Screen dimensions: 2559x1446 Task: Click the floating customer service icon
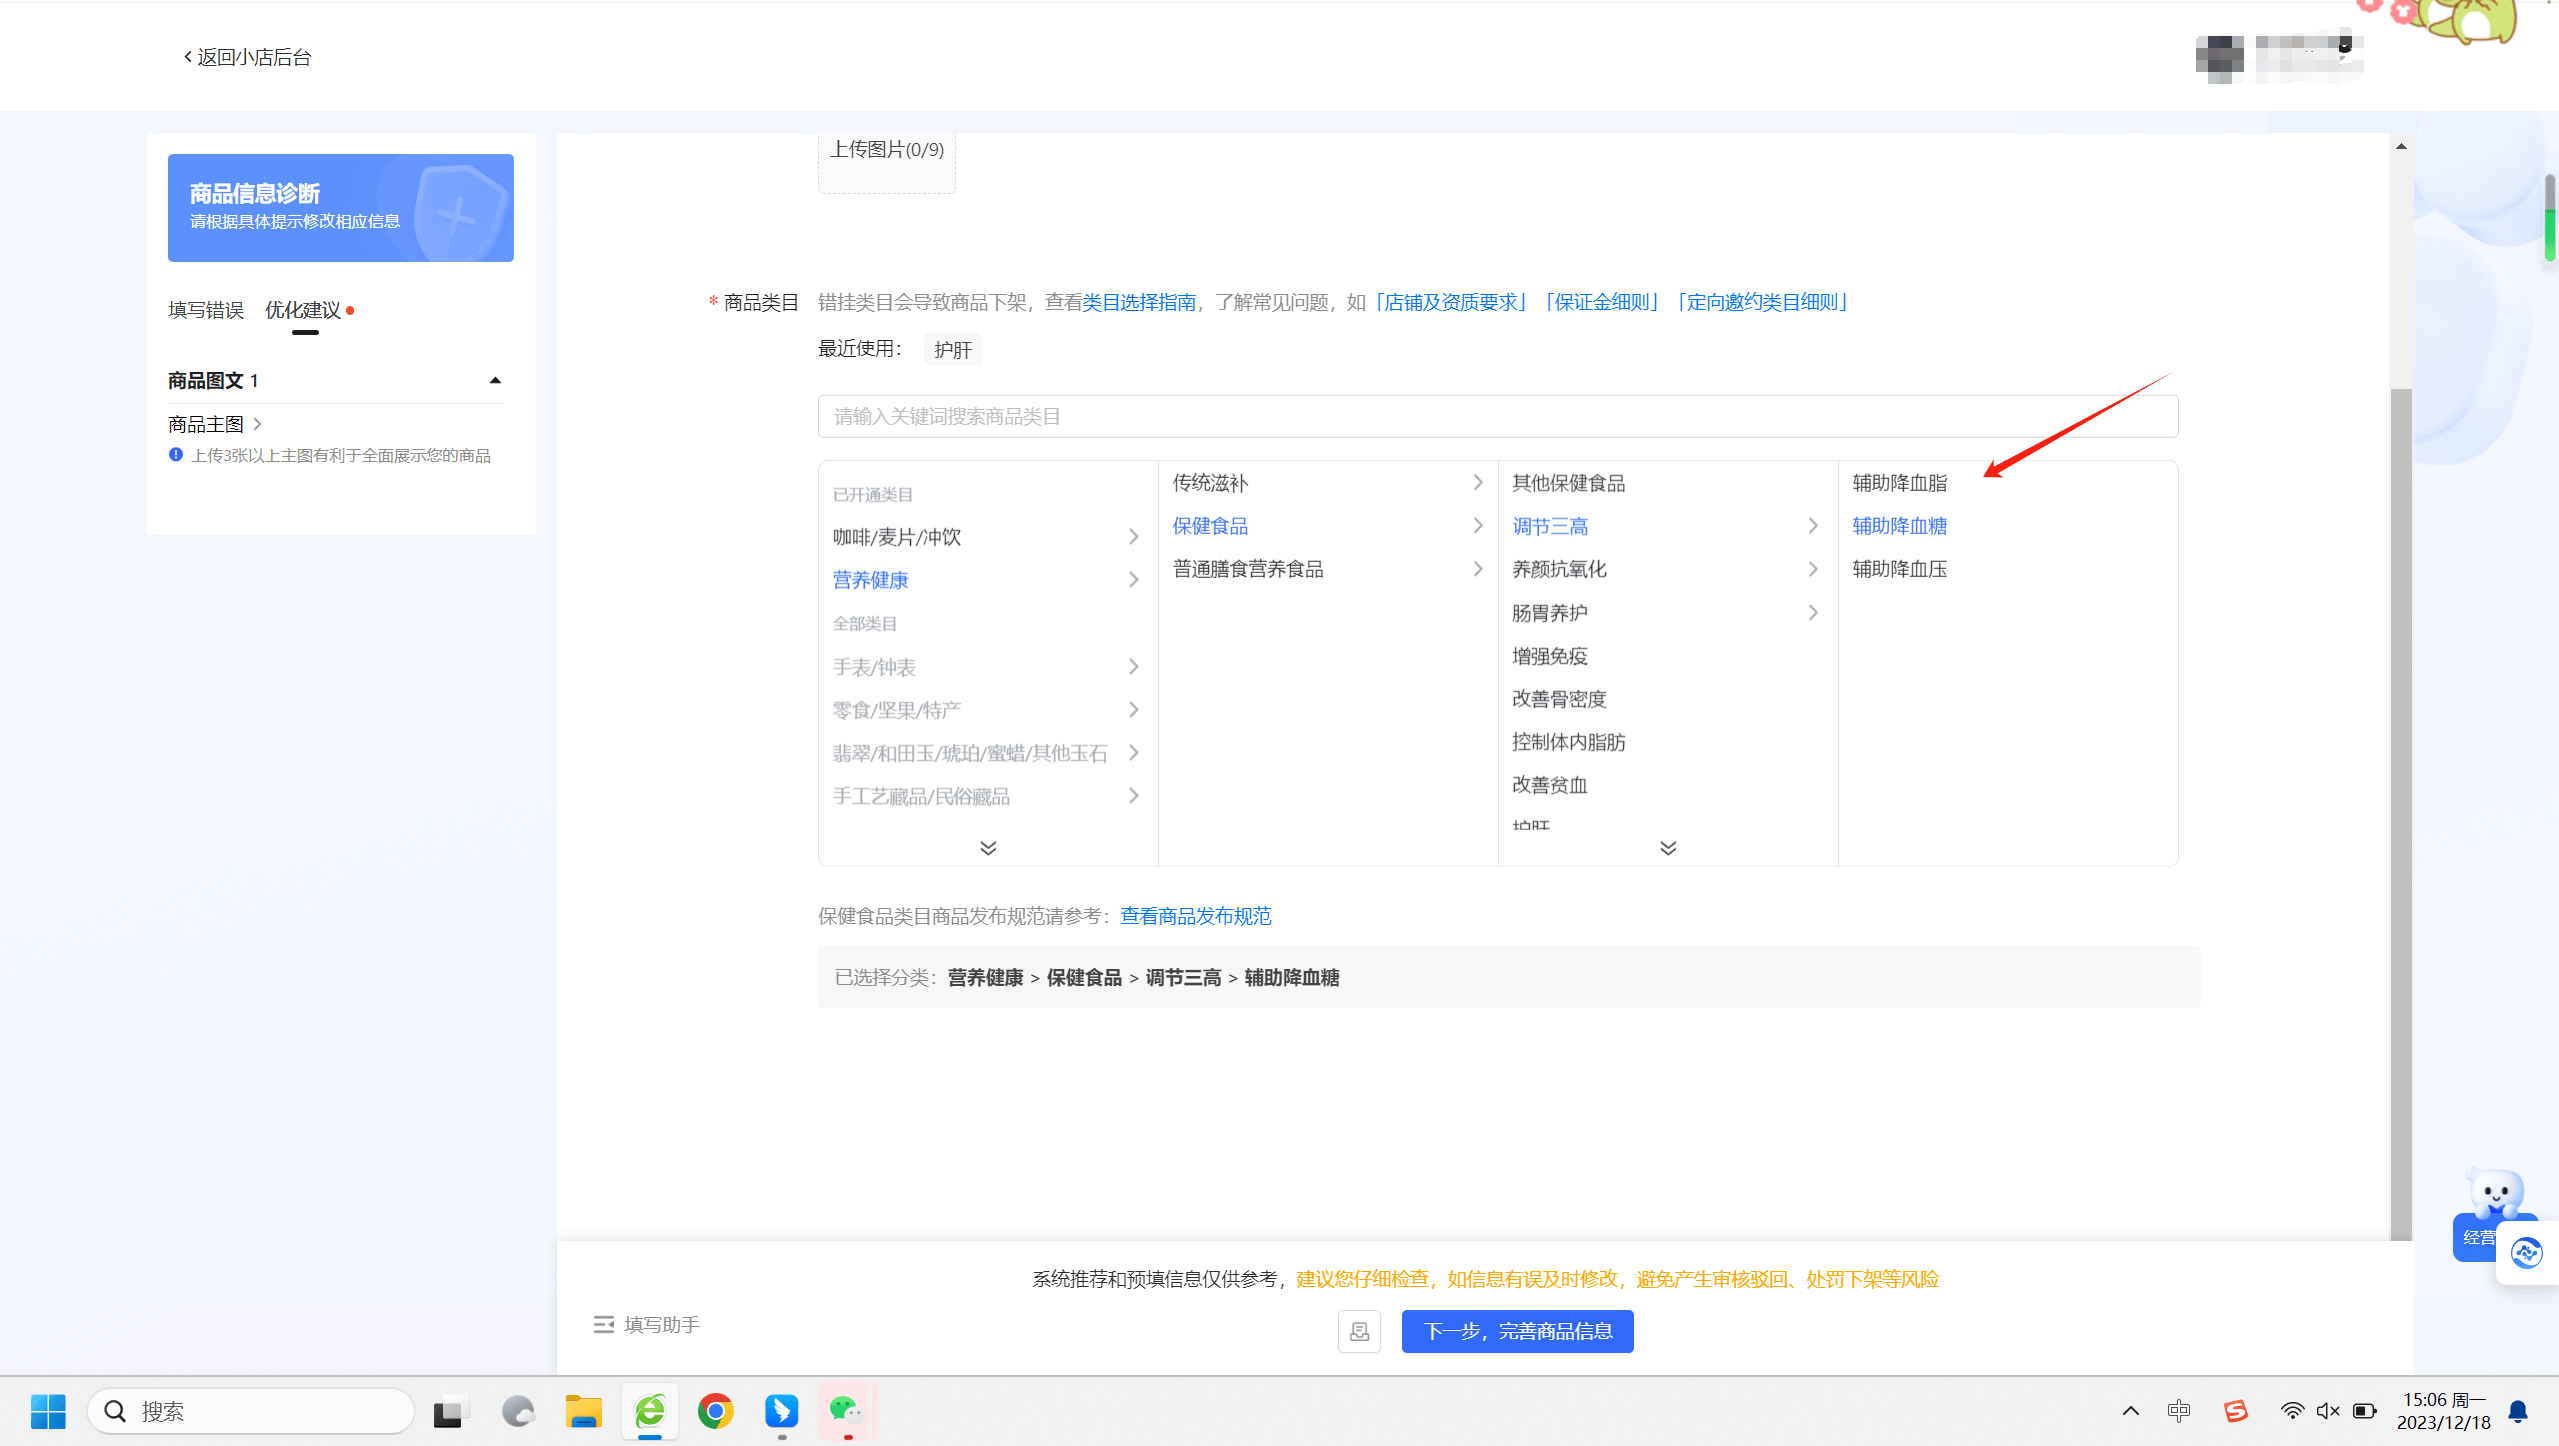tap(2527, 1253)
